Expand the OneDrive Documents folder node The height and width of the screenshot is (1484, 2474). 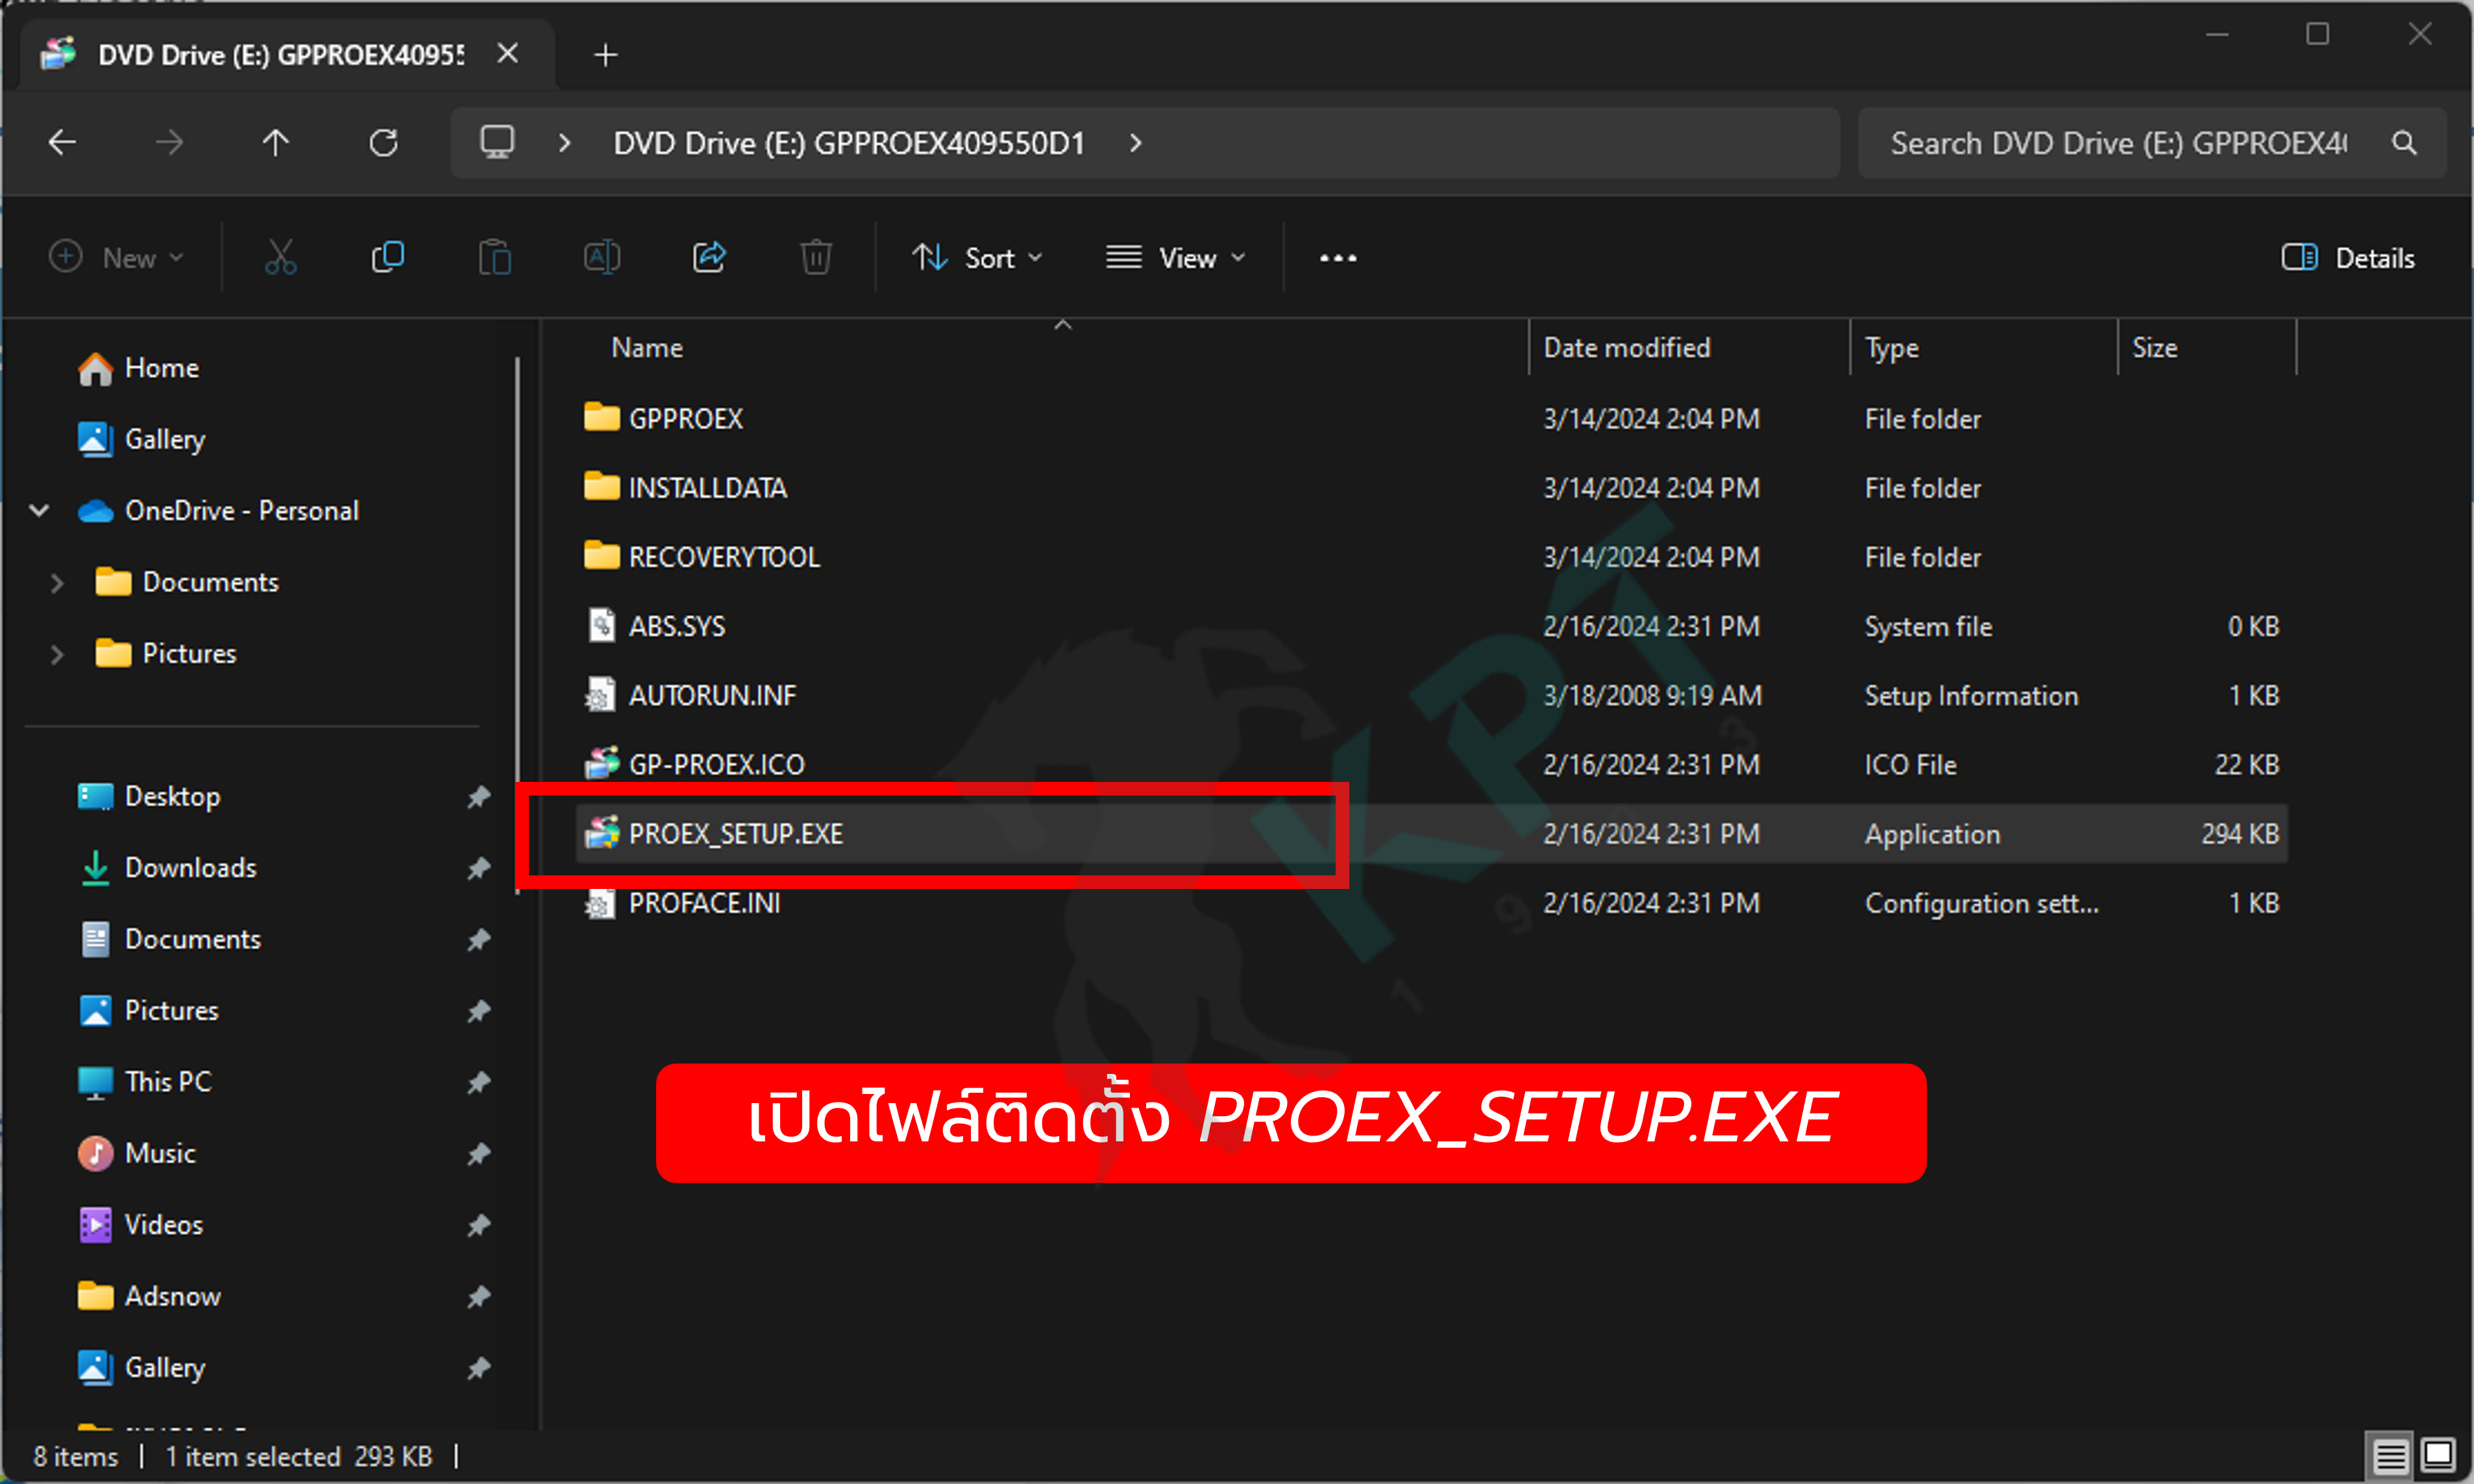(57, 582)
